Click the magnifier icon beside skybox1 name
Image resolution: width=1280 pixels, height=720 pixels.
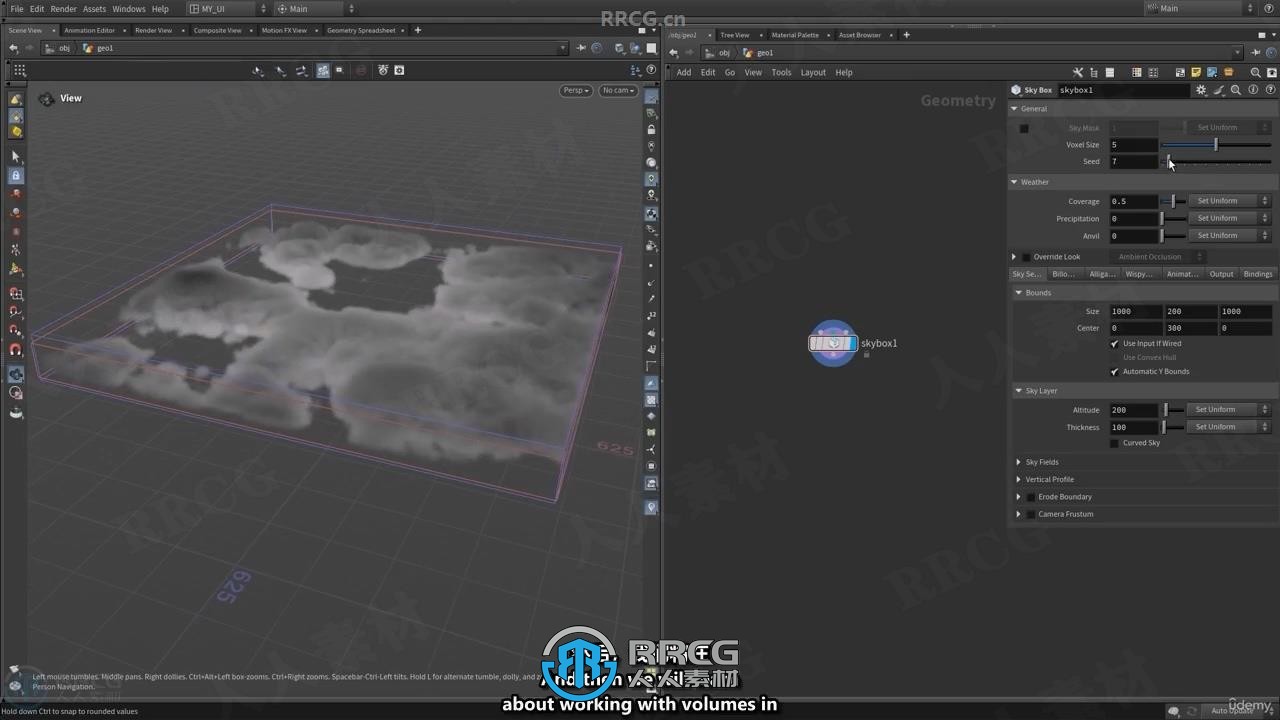click(1236, 90)
